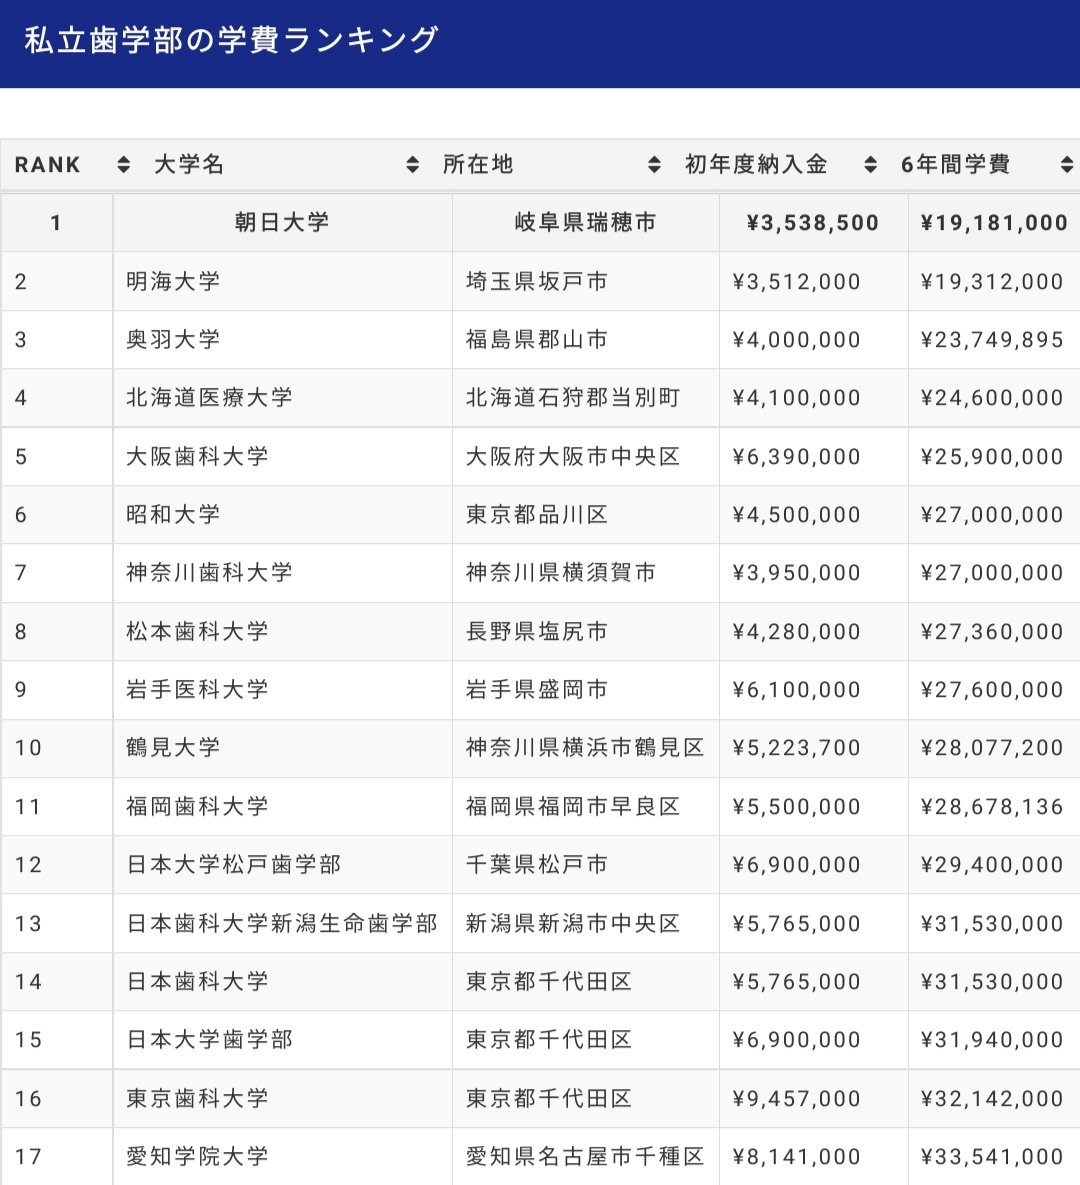Select 福岡歯科大学 university name
The image size is (1080, 1185).
pyautogui.click(x=197, y=806)
